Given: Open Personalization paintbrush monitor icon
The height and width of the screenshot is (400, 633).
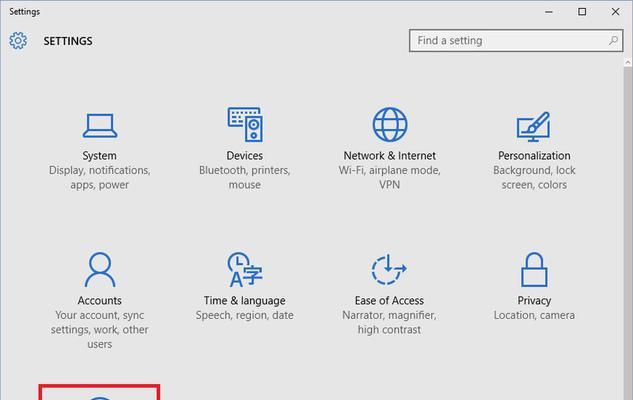Looking at the screenshot, I should point(534,126).
